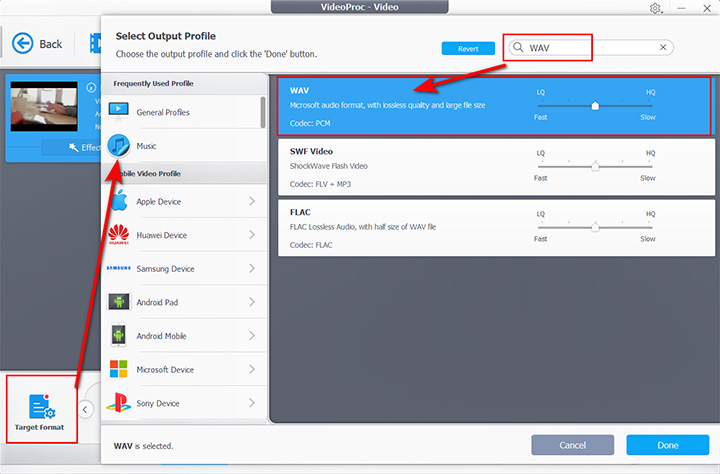This screenshot has width=720, height=474.
Task: Expand Android Mobile chevron
Action: click(x=252, y=336)
